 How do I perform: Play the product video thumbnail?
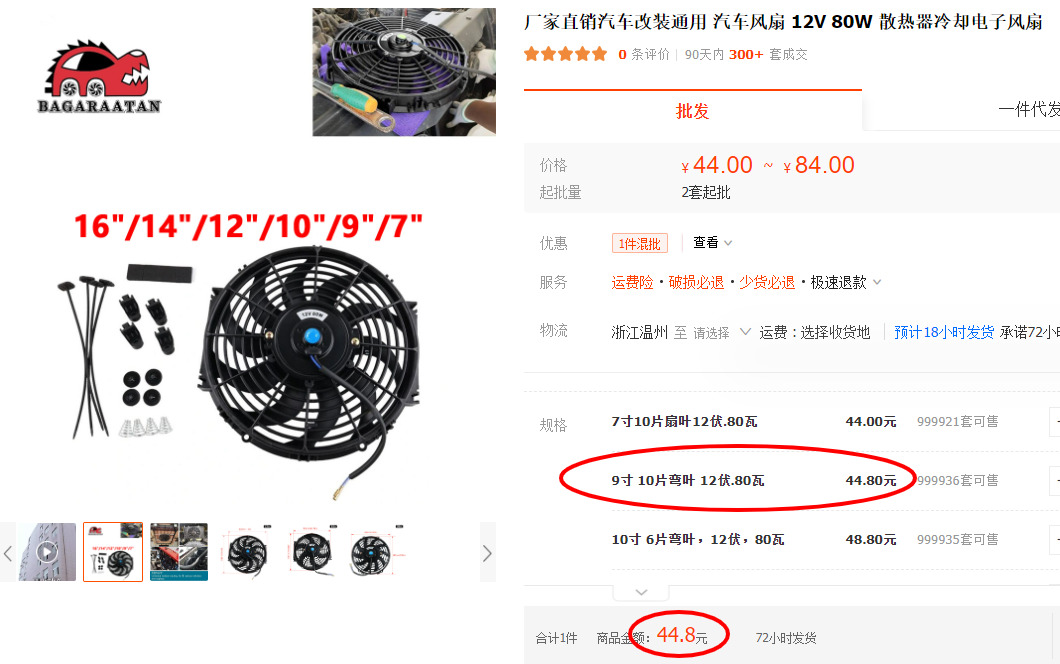47,552
